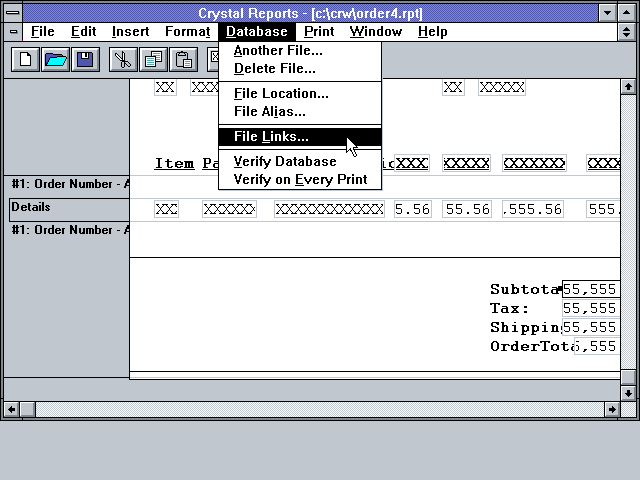Choose Another File... from Database menu
This screenshot has height=480, width=640.
pyautogui.click(x=300, y=51)
